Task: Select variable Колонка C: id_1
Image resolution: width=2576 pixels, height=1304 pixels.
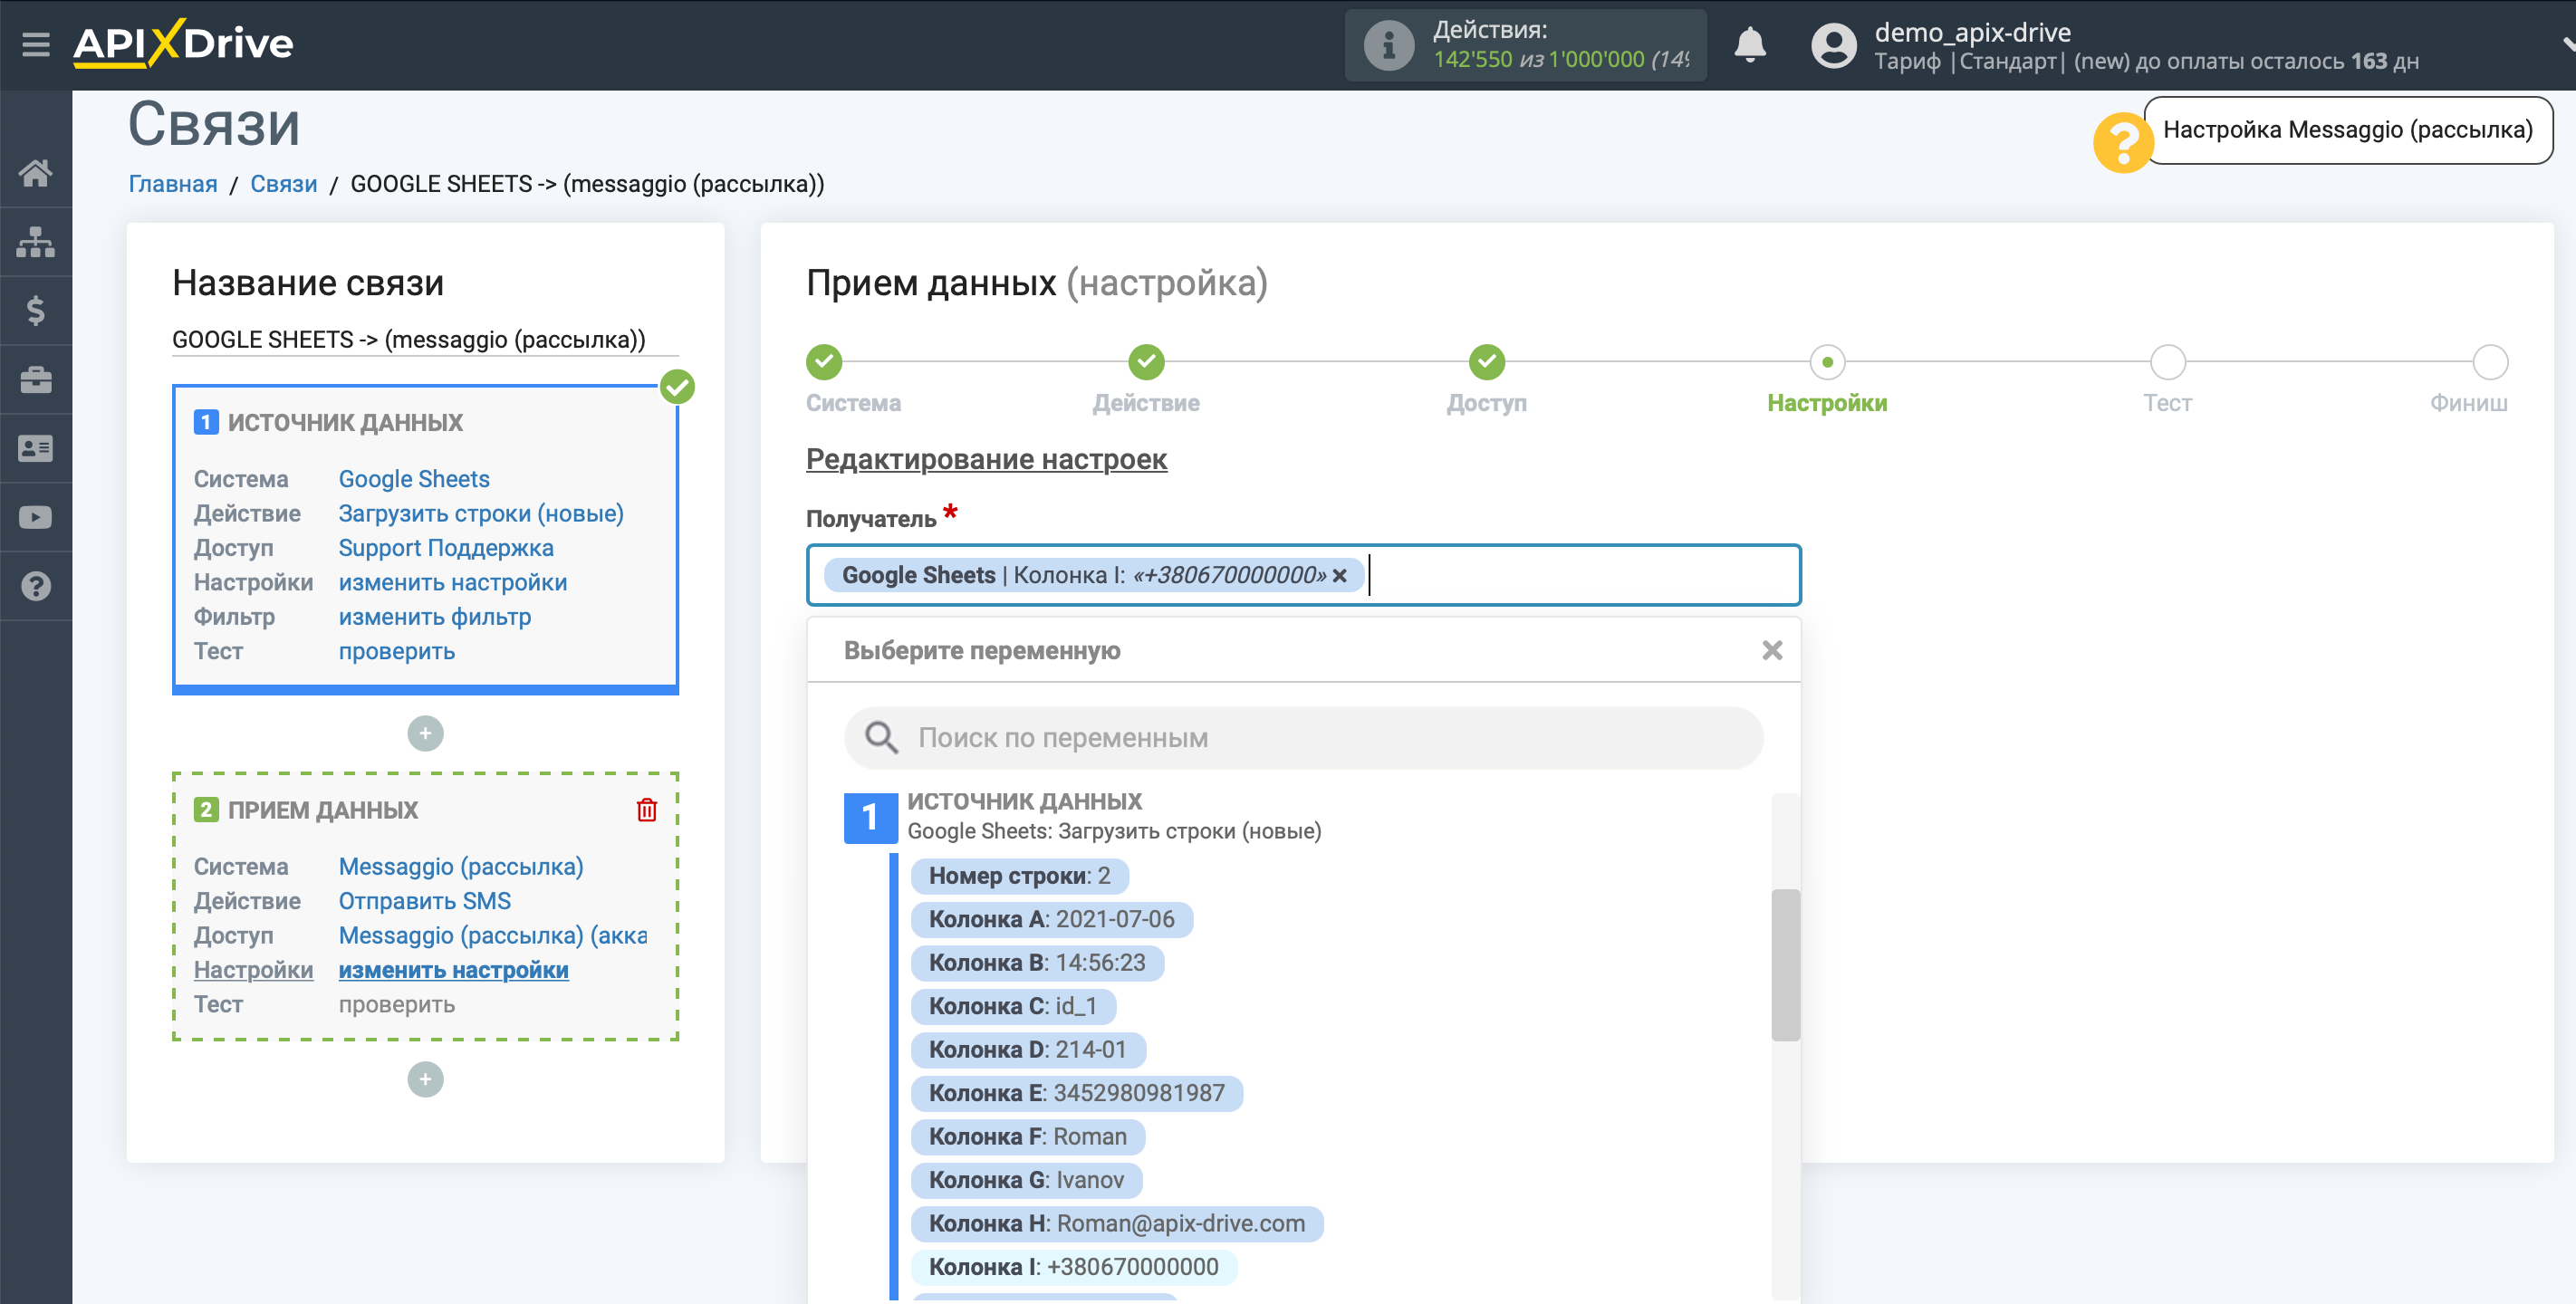Action: coord(1013,1006)
